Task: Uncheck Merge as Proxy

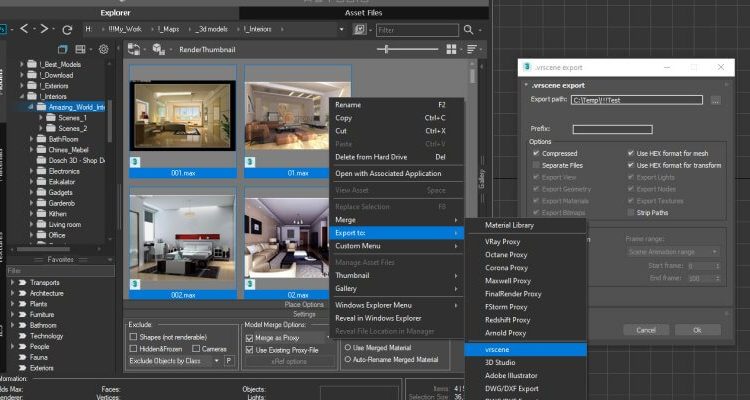Action: (250, 338)
